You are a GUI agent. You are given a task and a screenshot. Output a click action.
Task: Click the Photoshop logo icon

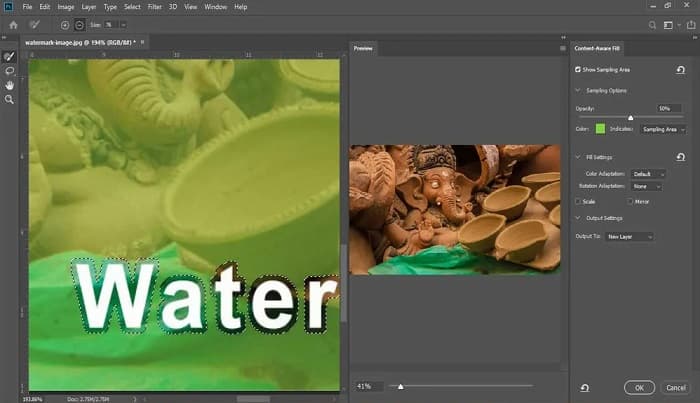pos(8,7)
